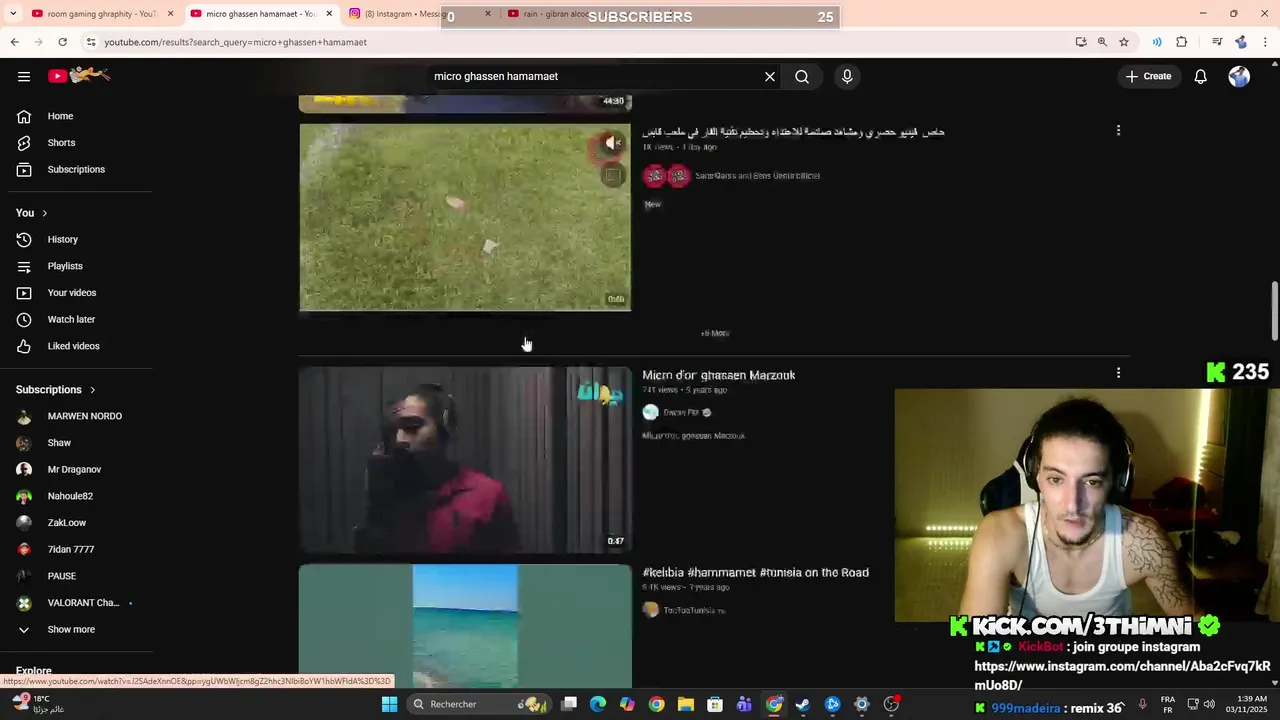This screenshot has height=720, width=1280.
Task: Play the sea beach video thumbnail
Action: (465, 625)
